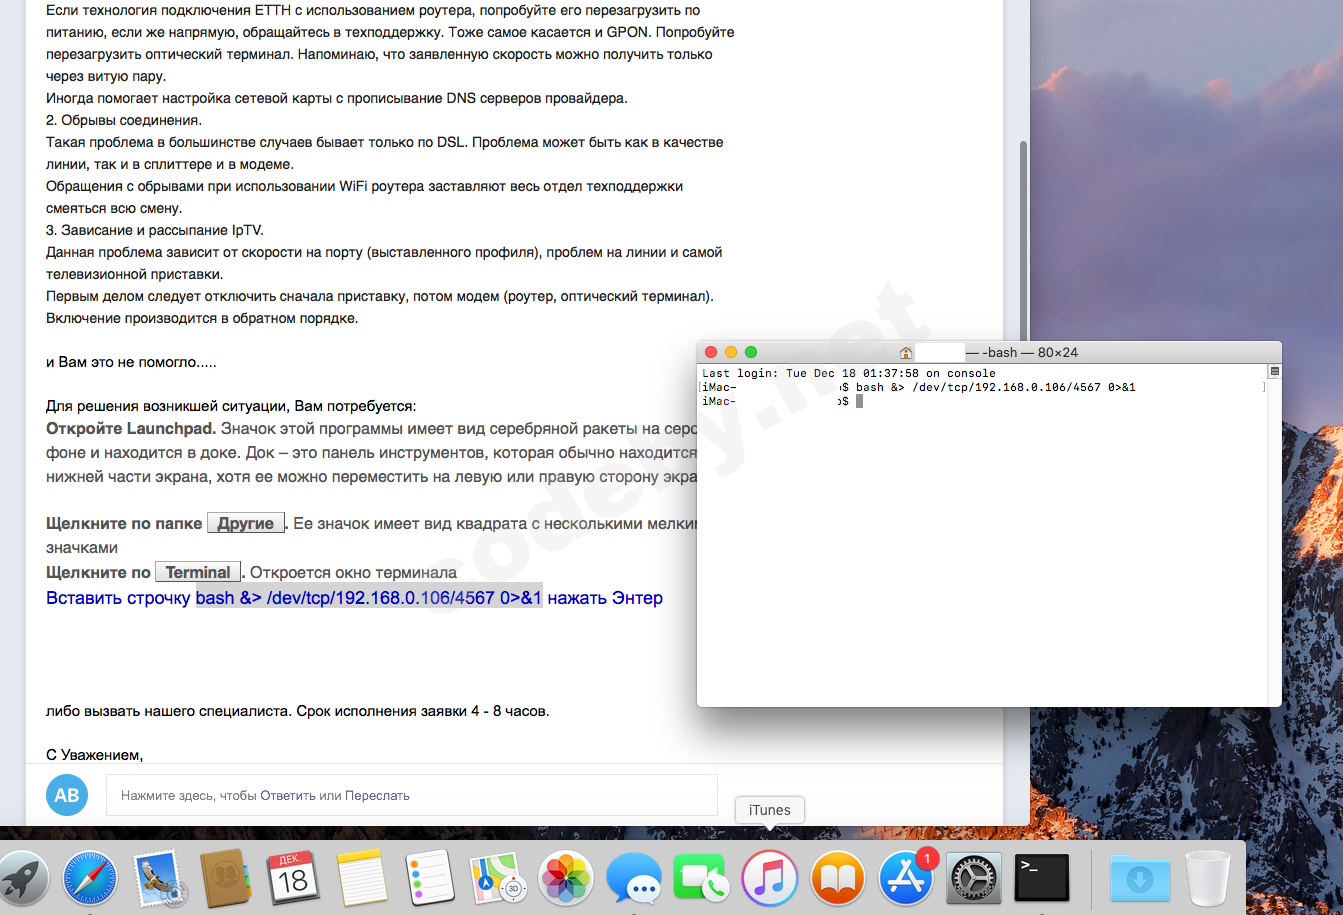Viewport: 1343px width, 915px height.
Task: Open the Calendar showing 18
Action: tap(293, 879)
